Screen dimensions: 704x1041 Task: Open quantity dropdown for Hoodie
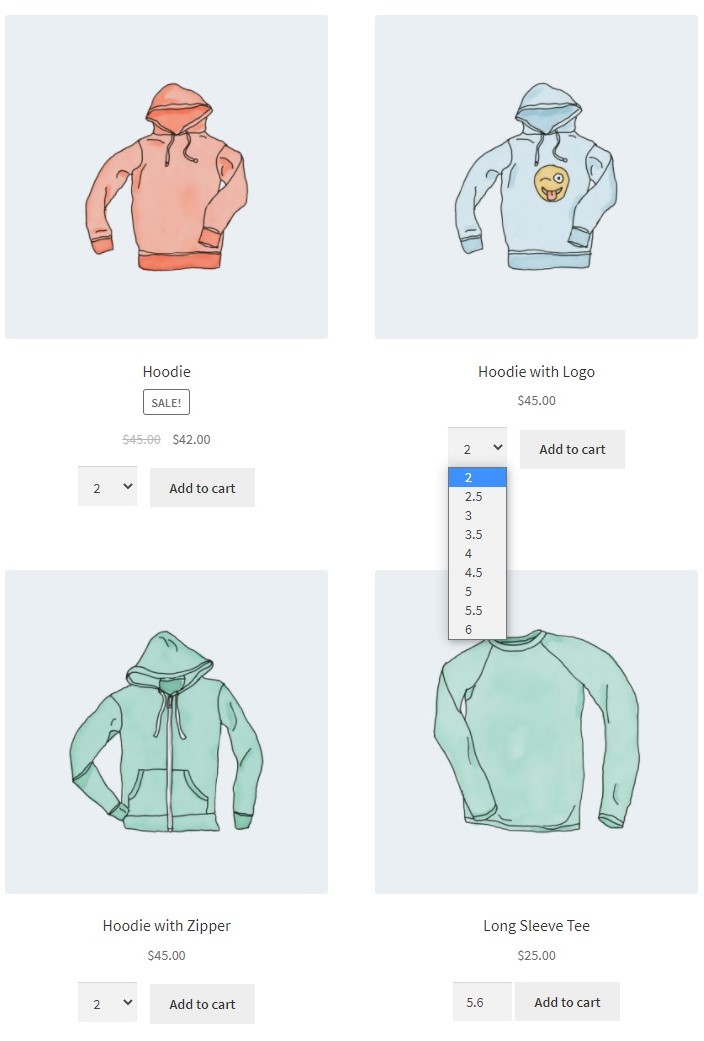[108, 487]
